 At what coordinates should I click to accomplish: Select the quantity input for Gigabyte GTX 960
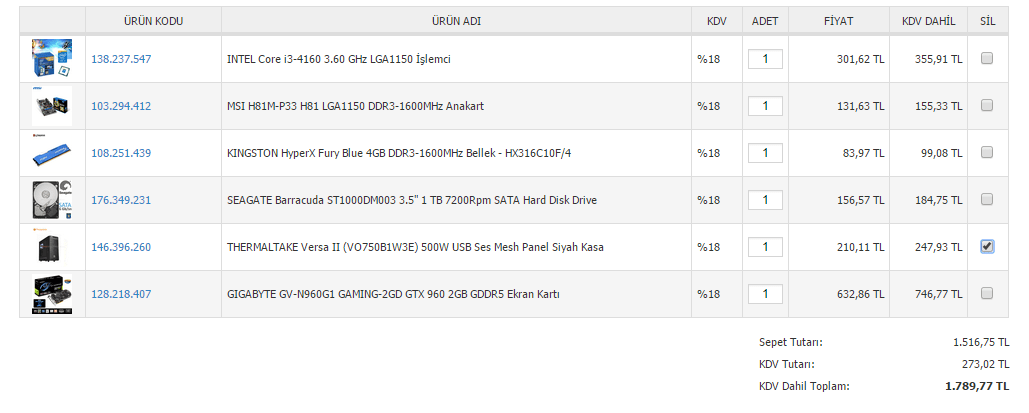pyautogui.click(x=765, y=294)
